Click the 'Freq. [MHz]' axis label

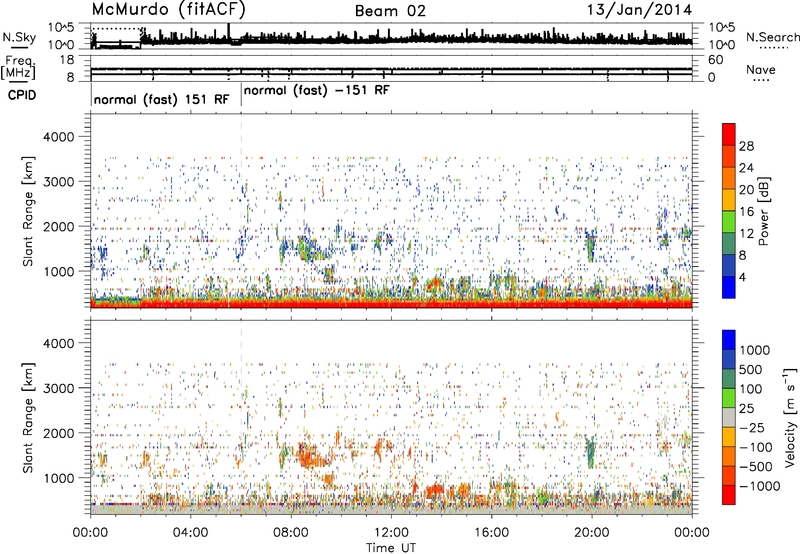click(18, 68)
